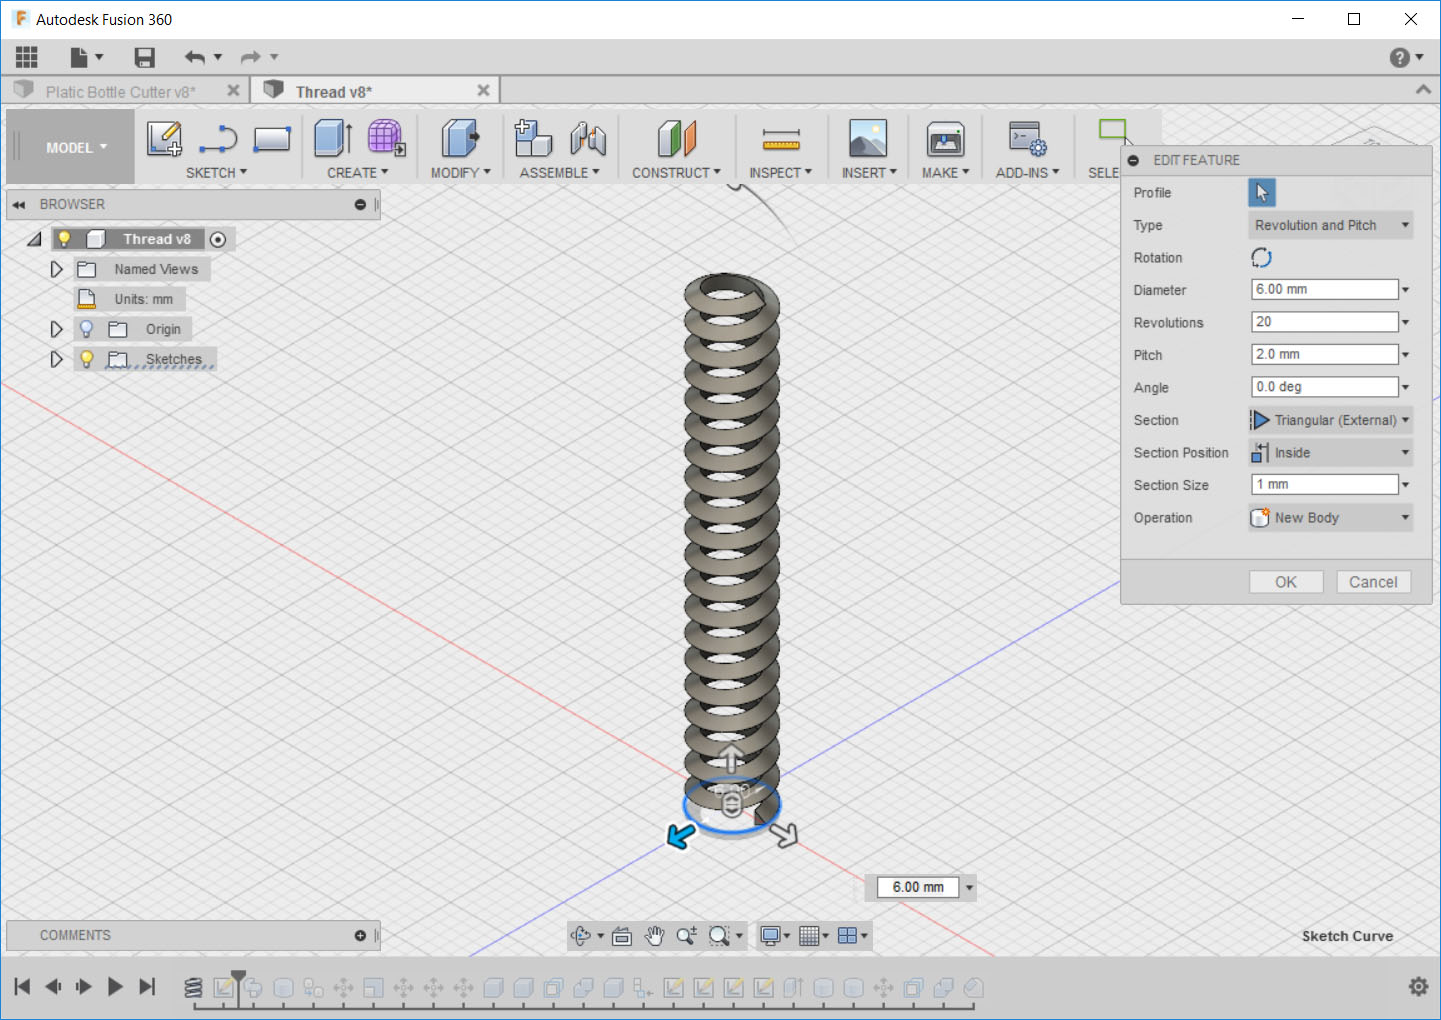This screenshot has height=1020, width=1441.
Task: Click the Profile selection arrow button
Action: [1262, 192]
